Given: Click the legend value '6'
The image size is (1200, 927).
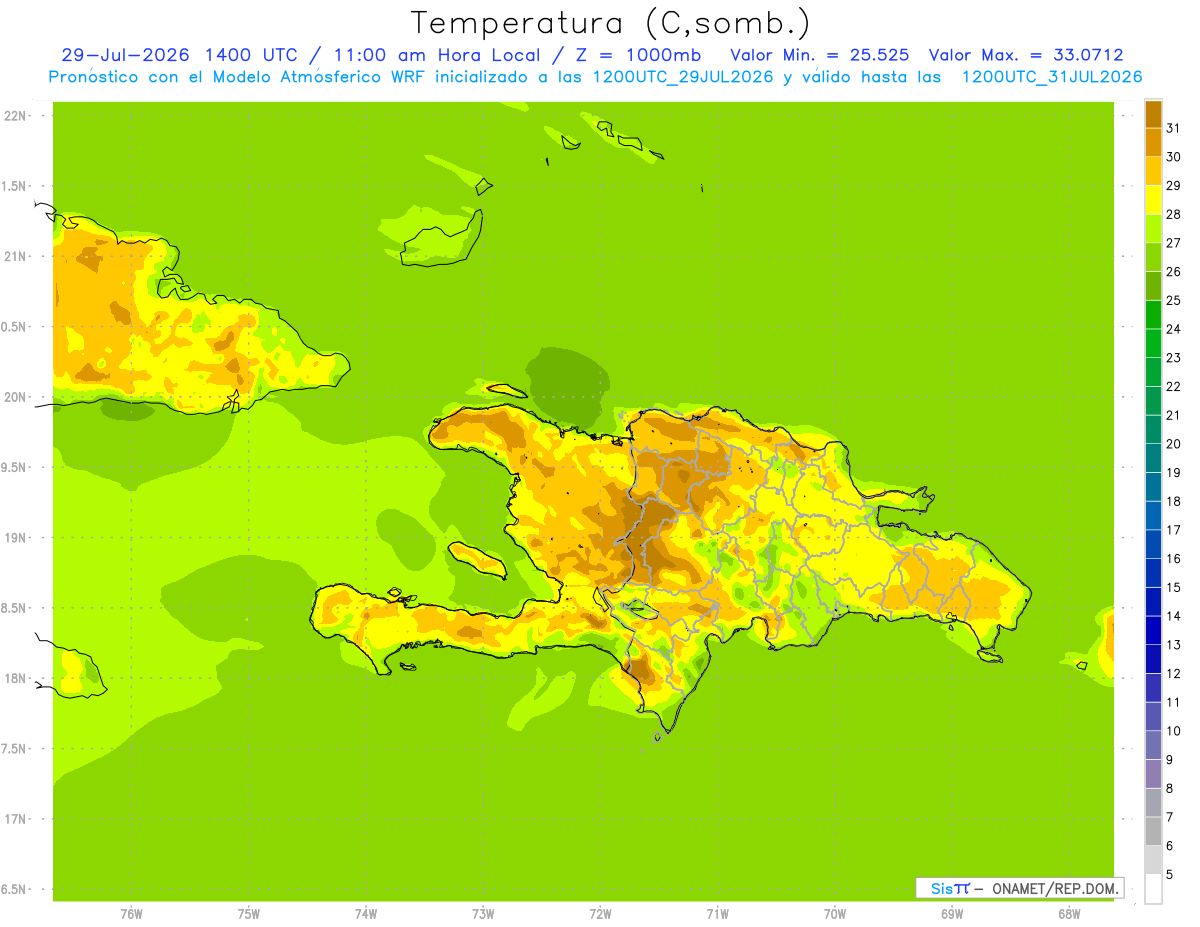Looking at the screenshot, I should (x=1169, y=846).
